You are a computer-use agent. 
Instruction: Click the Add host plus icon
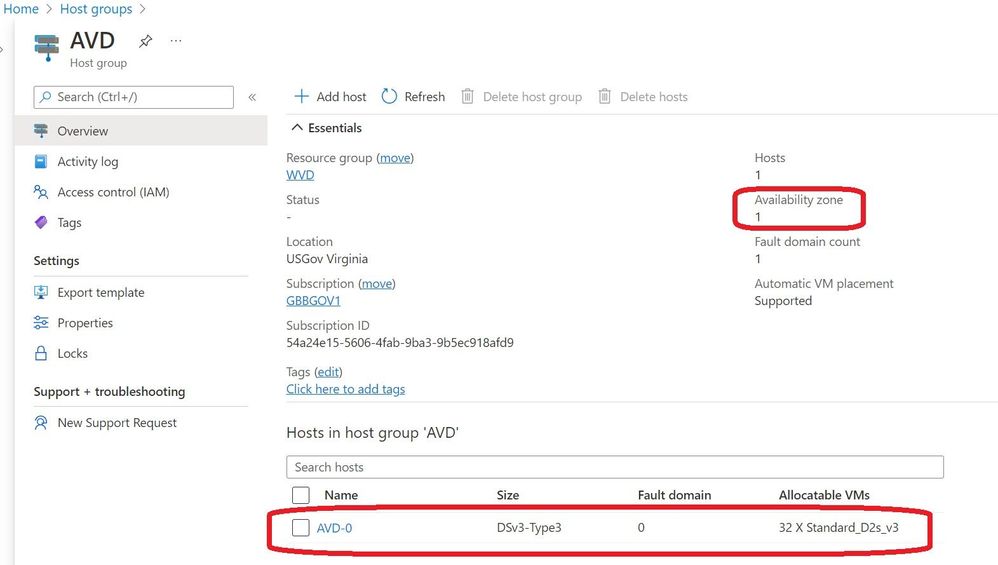coord(301,97)
